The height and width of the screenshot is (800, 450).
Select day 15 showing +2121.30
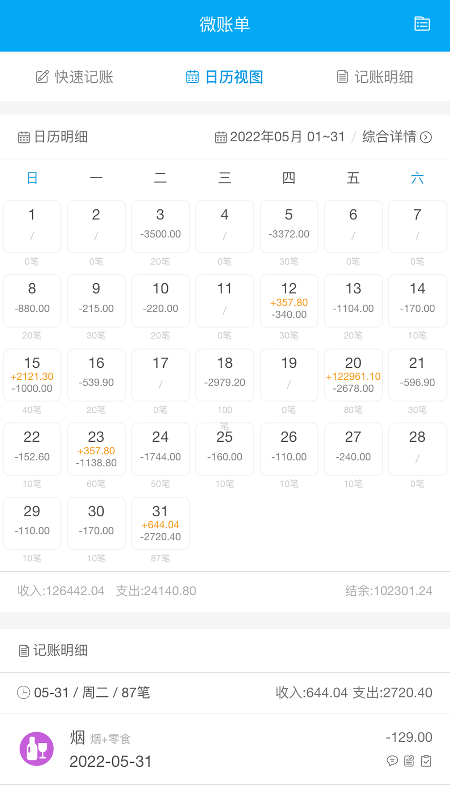click(x=32, y=375)
